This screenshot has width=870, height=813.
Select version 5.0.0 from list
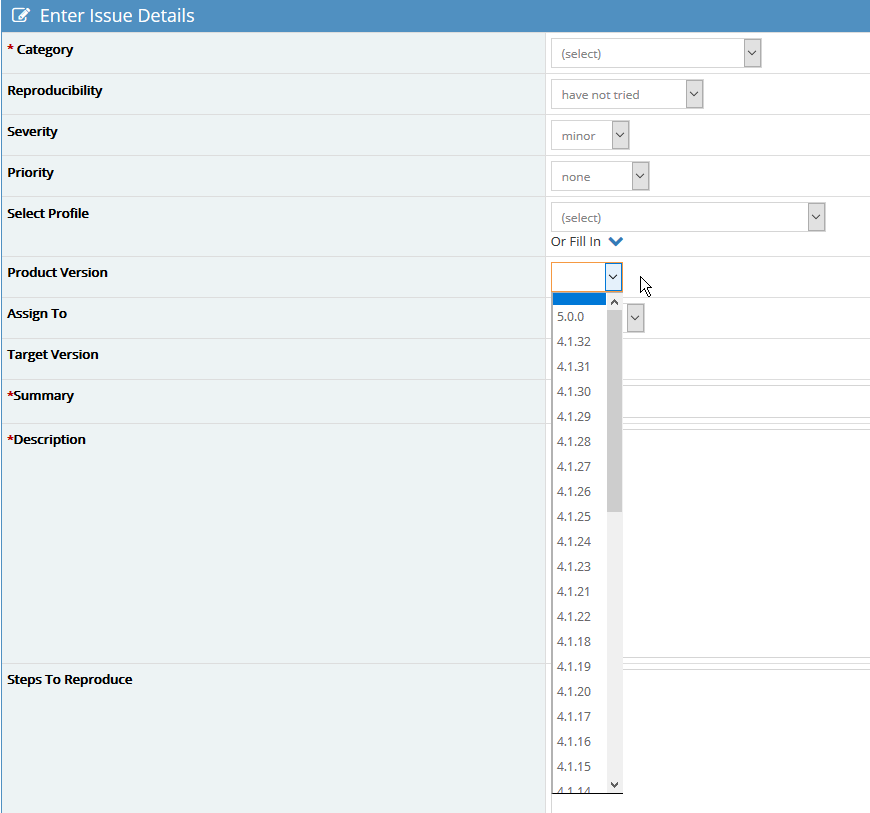571,317
